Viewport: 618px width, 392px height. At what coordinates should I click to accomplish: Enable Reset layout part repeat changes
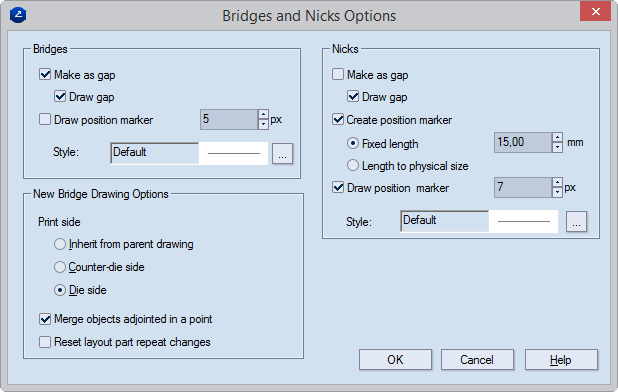[45, 342]
